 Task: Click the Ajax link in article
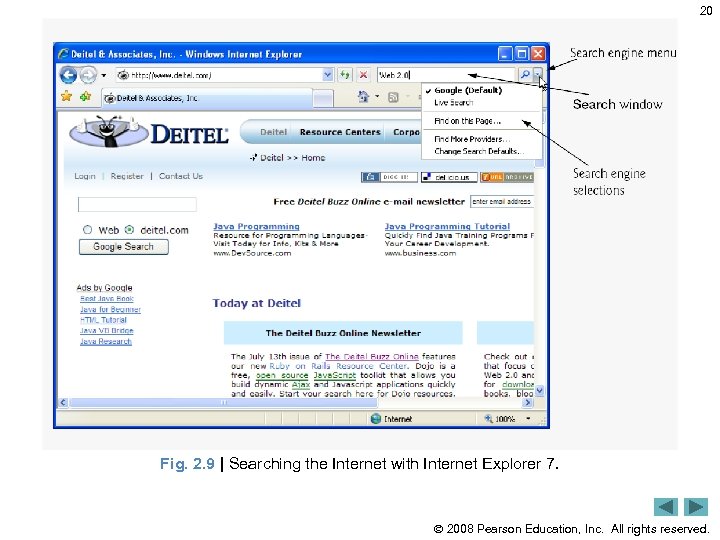[x=301, y=384]
